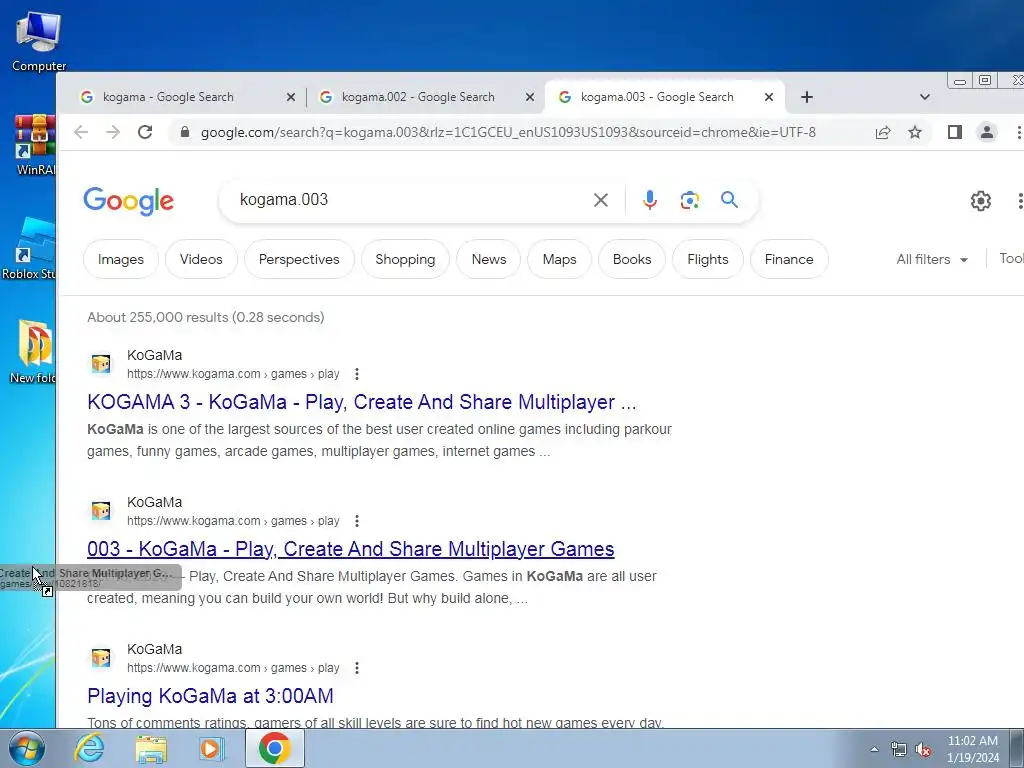This screenshot has height=768, width=1024.
Task: Bookmark this page with the star icon
Action: tap(915, 133)
